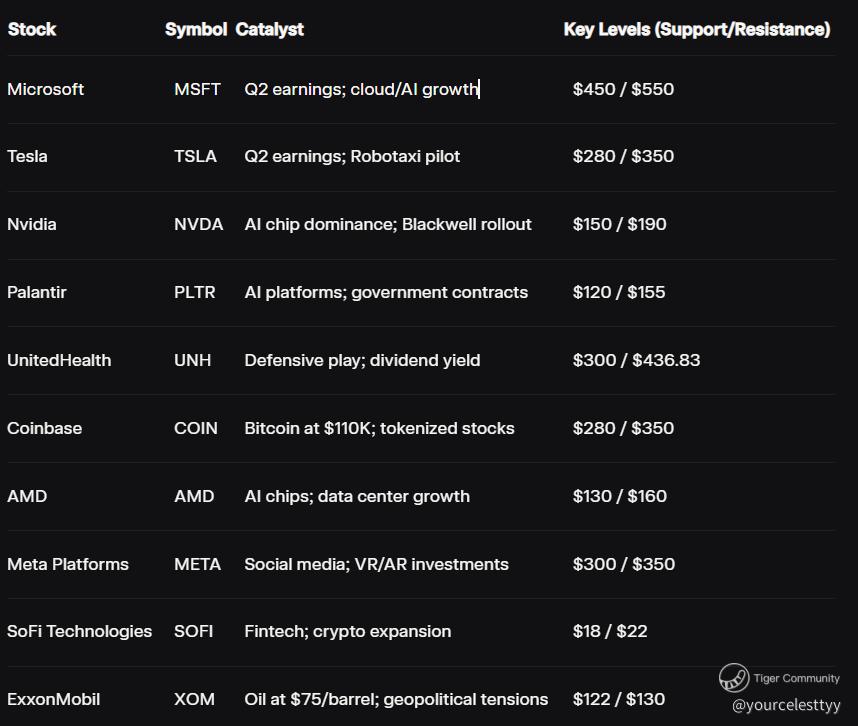Viewport: 858px width, 726px height.
Task: Click Nvidia's $150 / $190 key levels
Action: pyautogui.click(x=619, y=224)
